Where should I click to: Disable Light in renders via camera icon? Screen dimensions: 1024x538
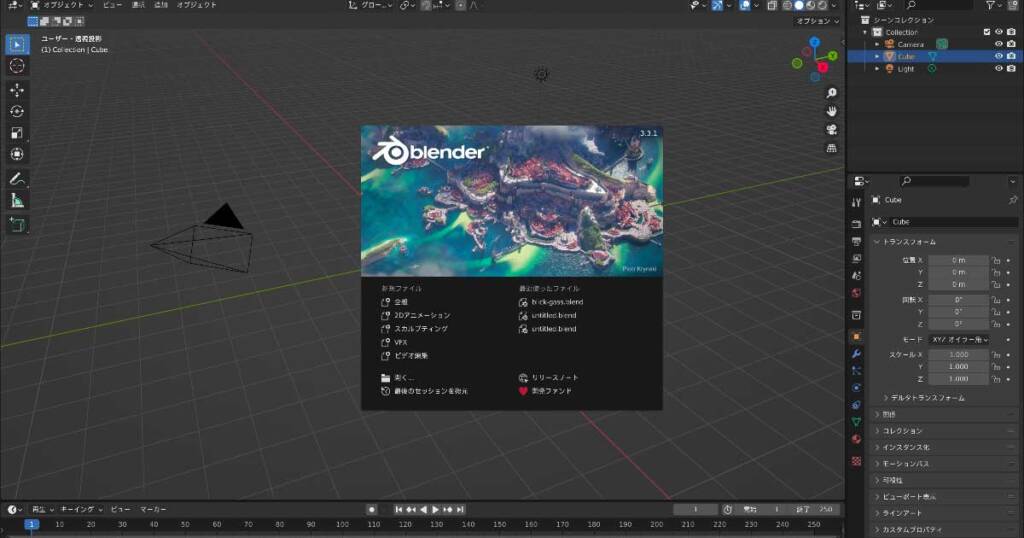coord(1011,69)
